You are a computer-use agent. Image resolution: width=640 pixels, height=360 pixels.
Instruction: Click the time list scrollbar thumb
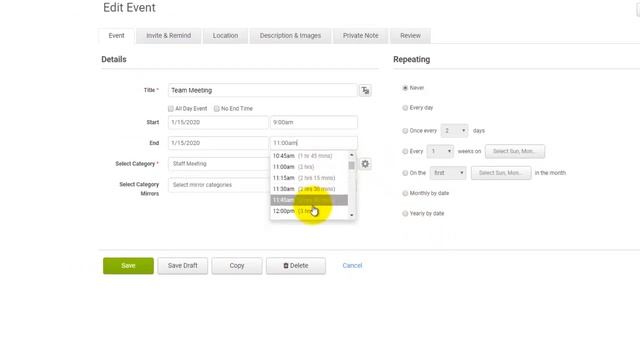tap(351, 165)
